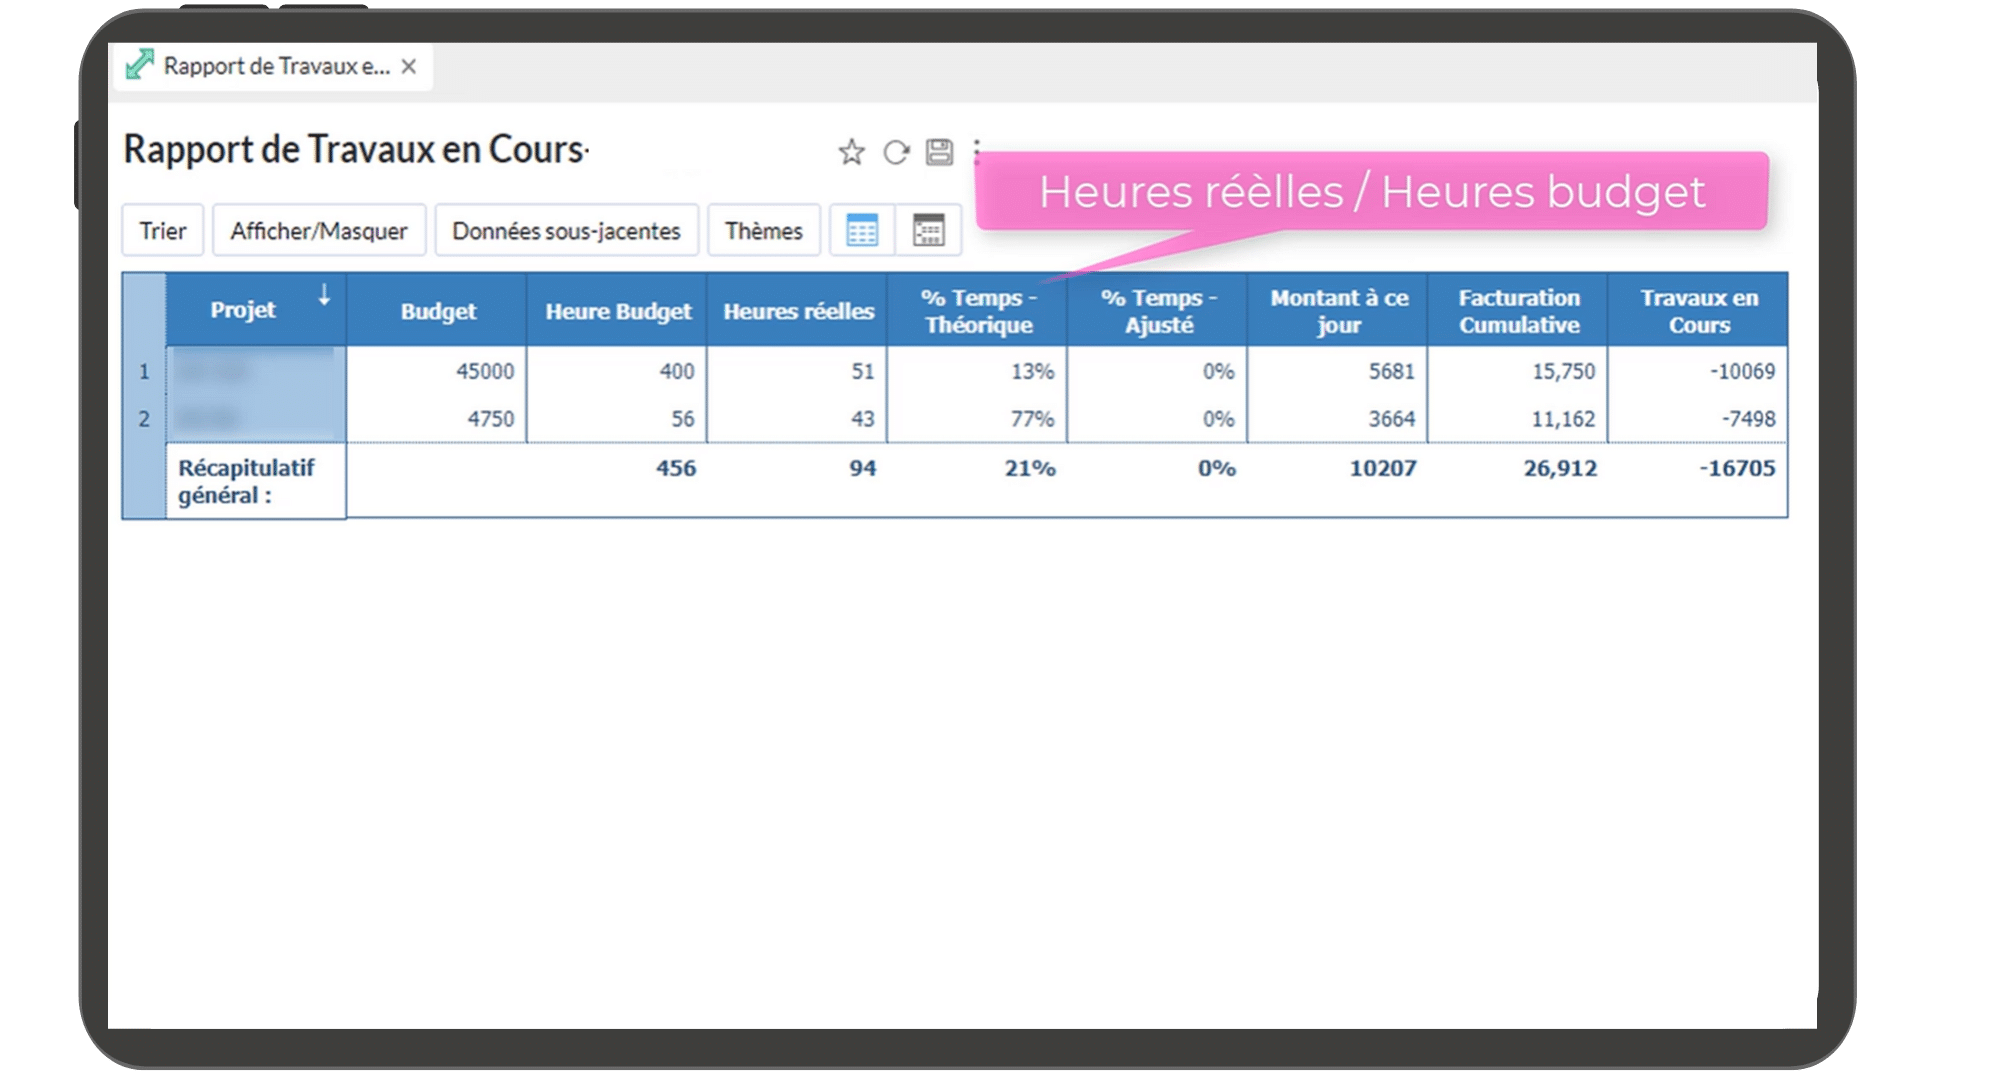Click the total Heures réelles 94
Screen dimensions: 2000x1080
point(863,468)
